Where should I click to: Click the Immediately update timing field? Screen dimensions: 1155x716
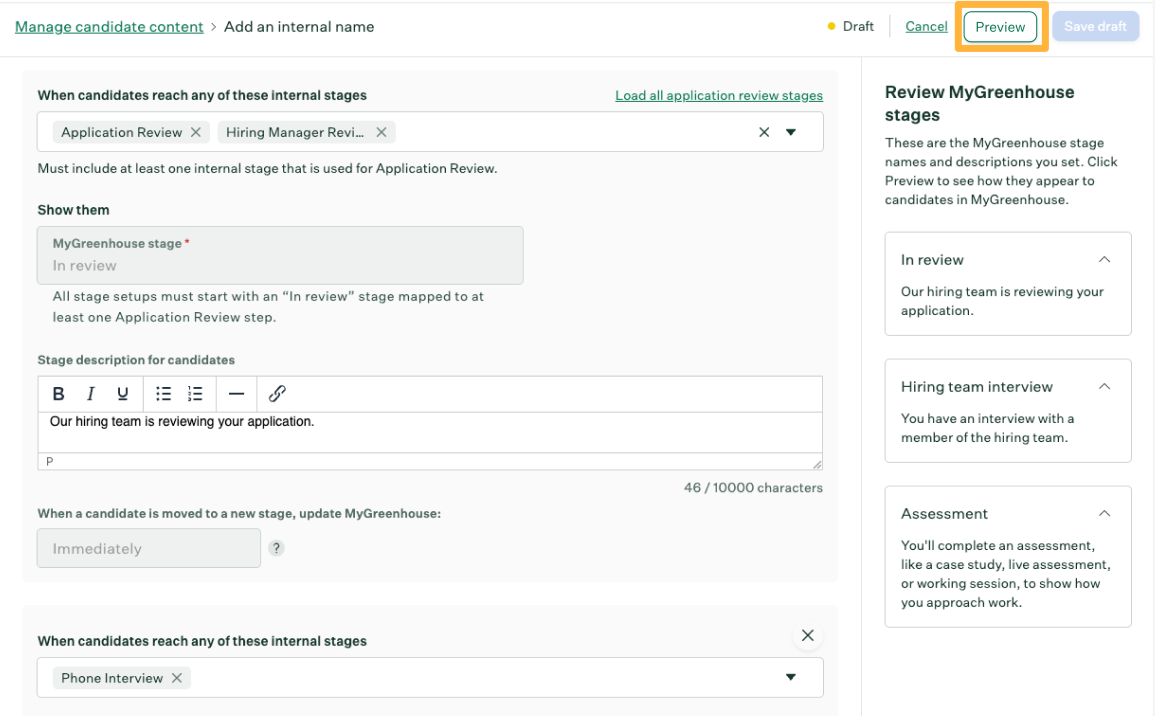click(149, 548)
